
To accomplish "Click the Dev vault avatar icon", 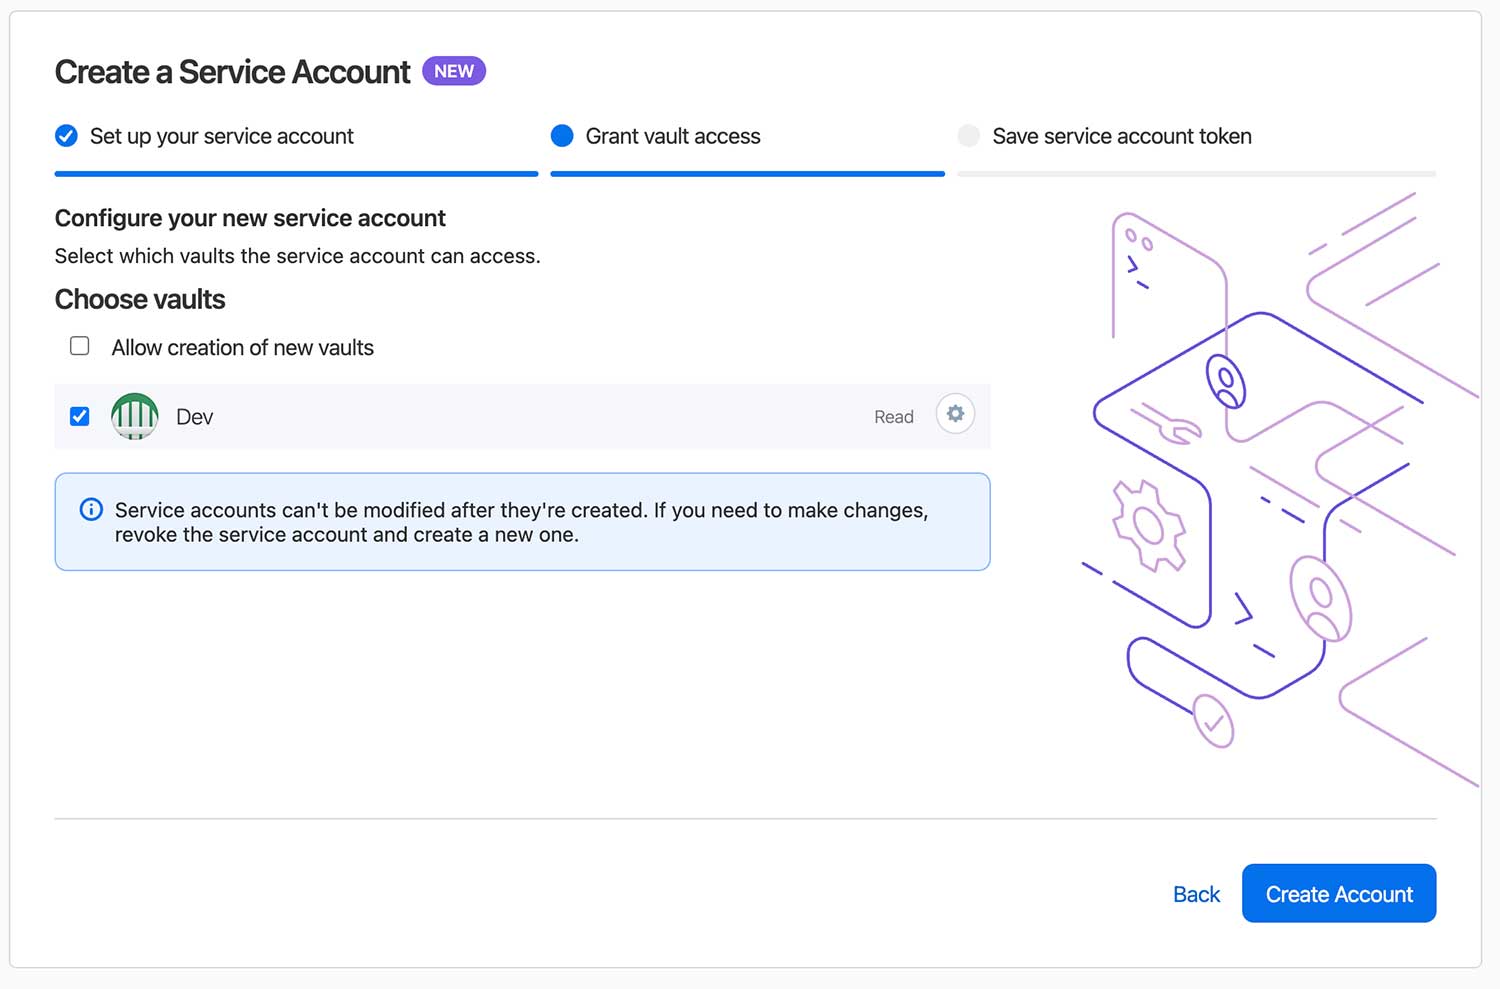I will (x=134, y=416).
